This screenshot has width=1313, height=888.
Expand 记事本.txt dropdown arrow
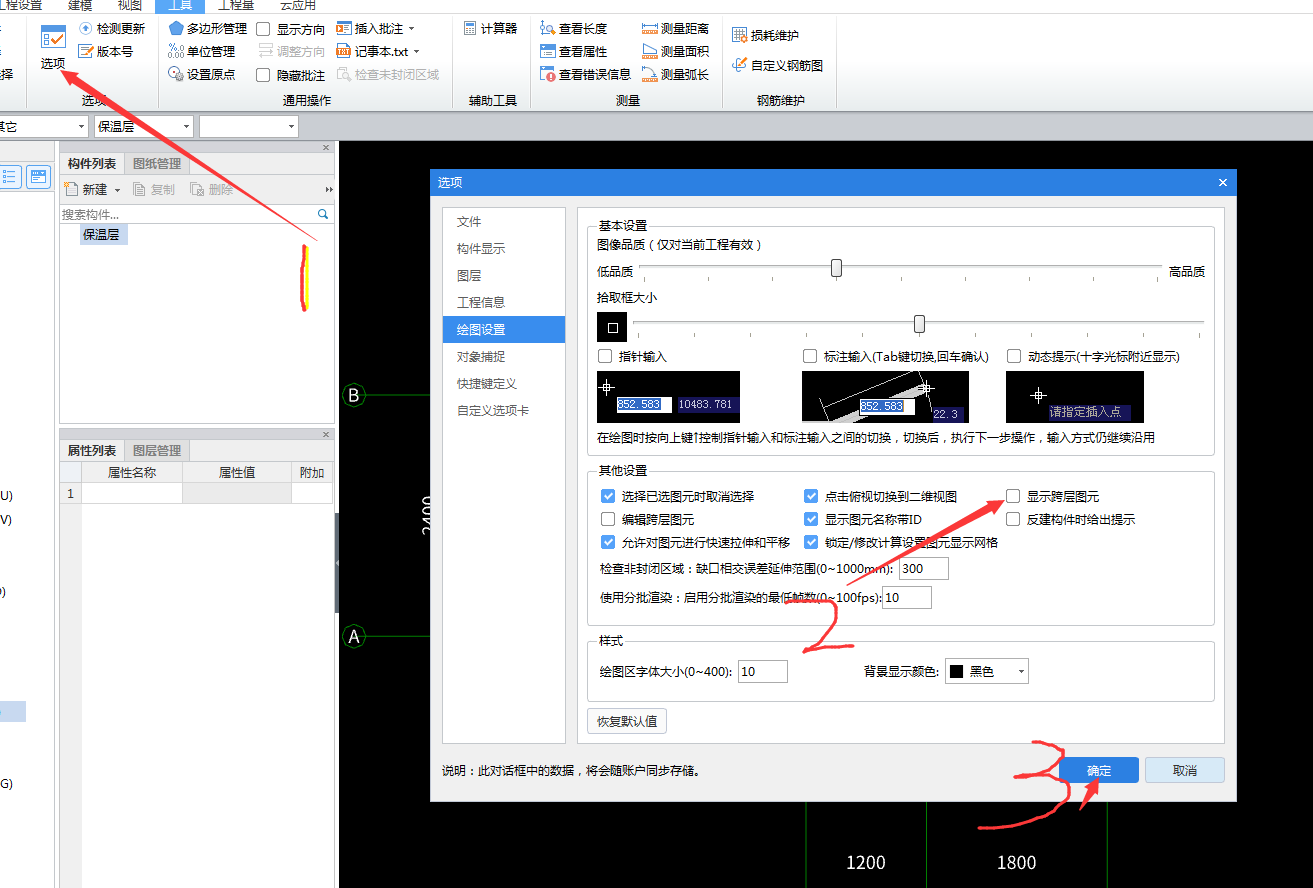[x=416, y=51]
